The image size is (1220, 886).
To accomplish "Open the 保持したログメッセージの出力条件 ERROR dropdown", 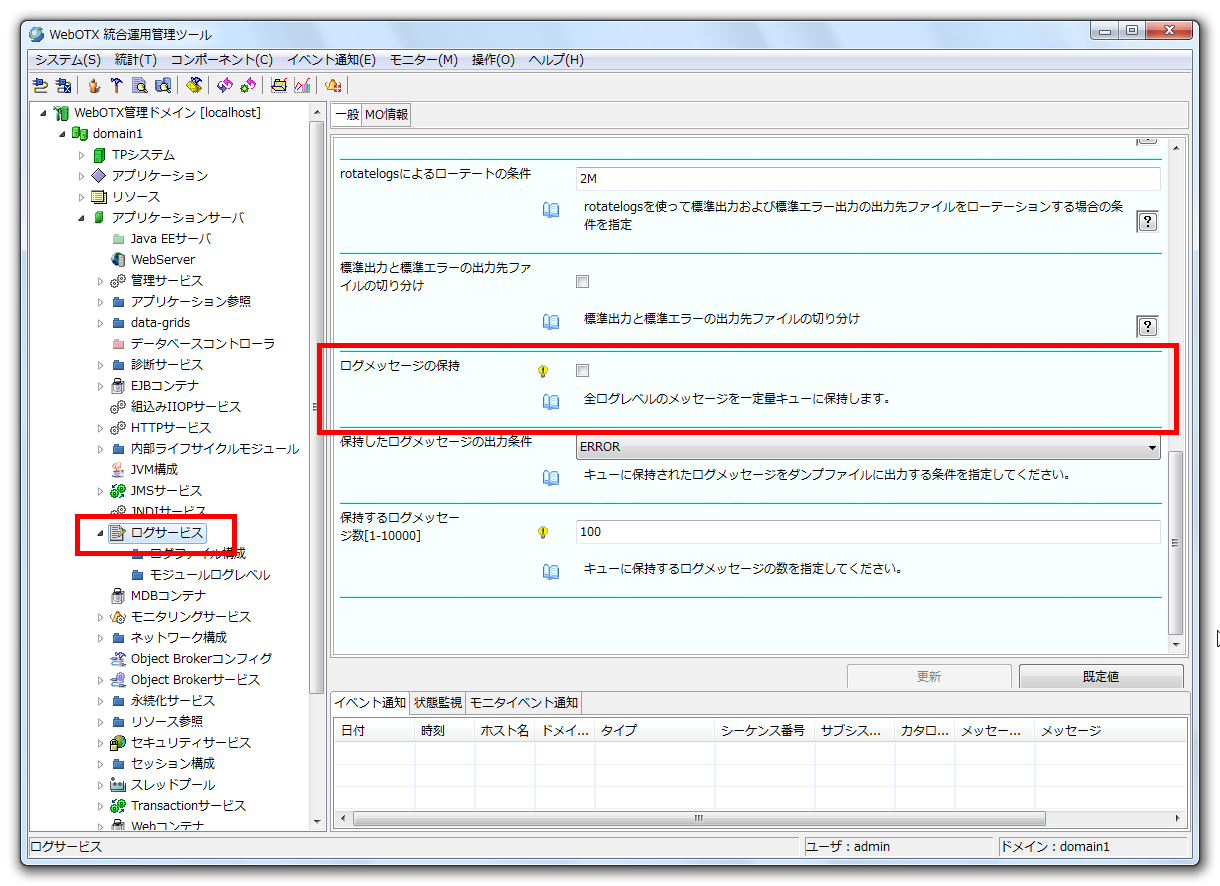I will (1151, 446).
